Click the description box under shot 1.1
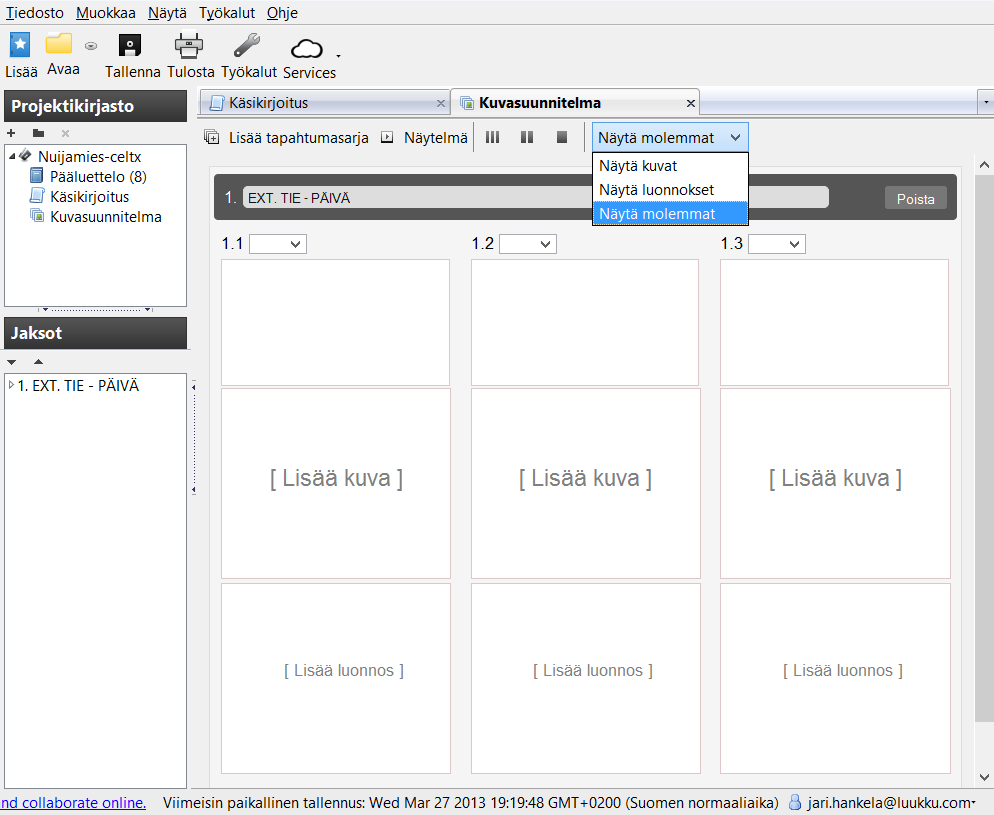 (x=335, y=322)
